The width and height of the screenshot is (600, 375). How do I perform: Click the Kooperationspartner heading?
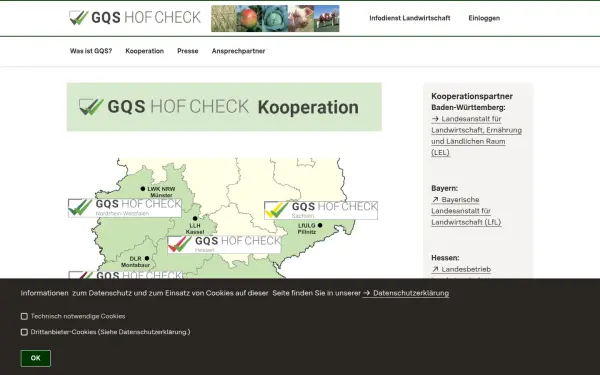pos(472,96)
